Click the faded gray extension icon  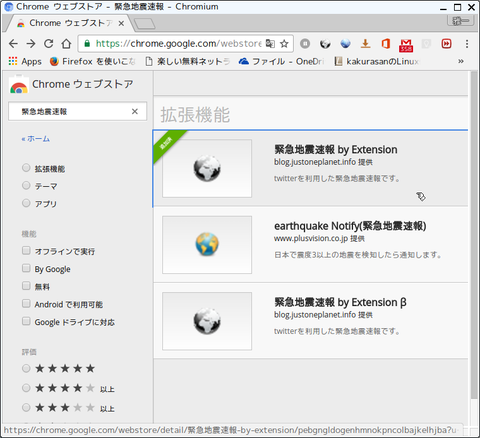[x=426, y=44]
